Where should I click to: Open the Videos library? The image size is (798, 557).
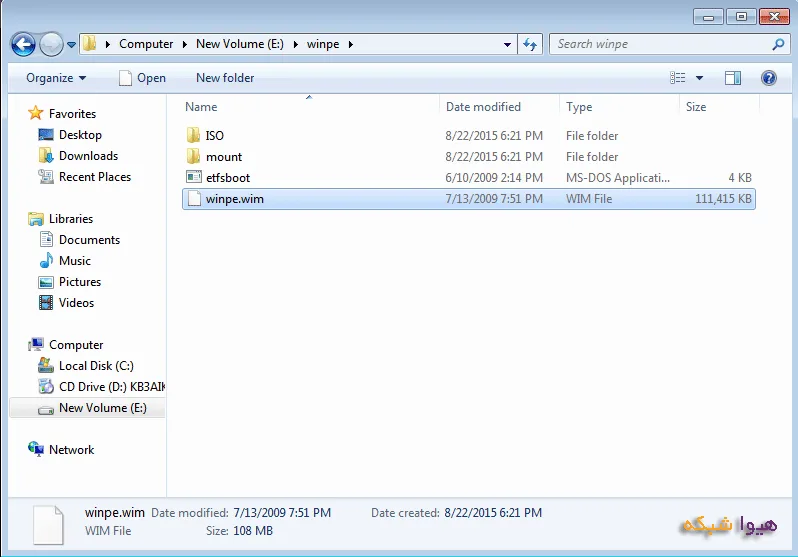click(x=76, y=302)
